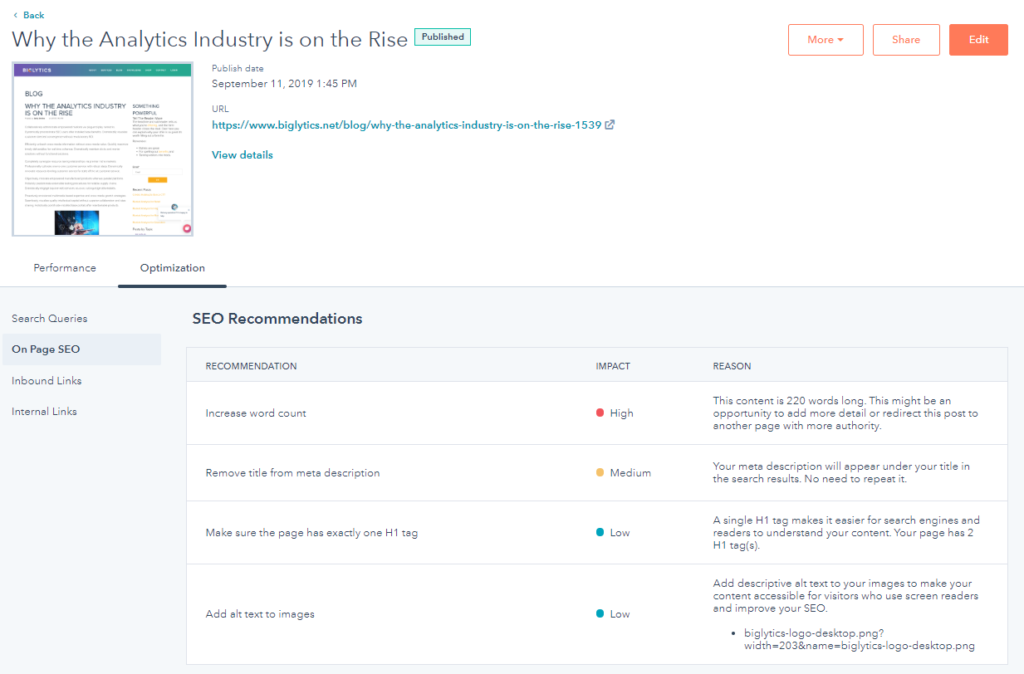1024x674 pixels.
Task: Click the 'Medium' impact label
Action: tap(630, 473)
